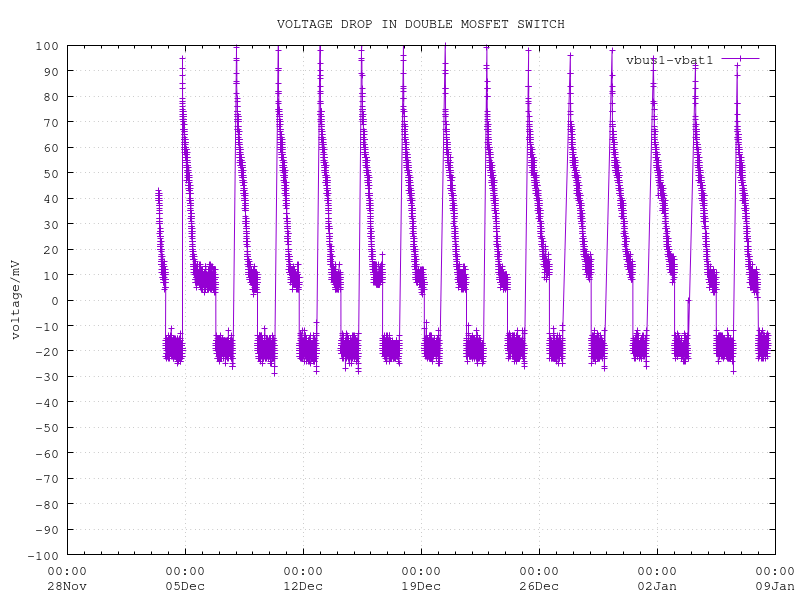Click the purple legend line sample
Screen dimensions: 800x600
740,59
